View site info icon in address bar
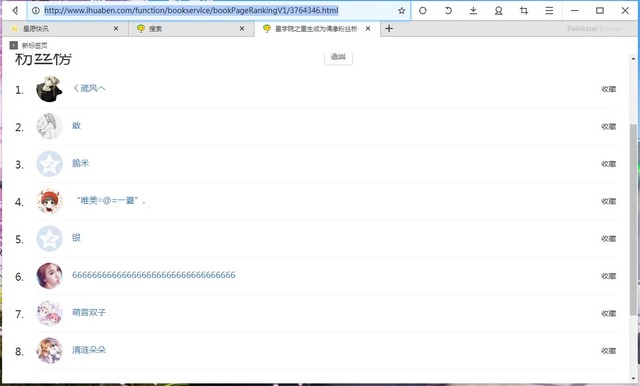This screenshot has height=386, width=640. coord(36,11)
